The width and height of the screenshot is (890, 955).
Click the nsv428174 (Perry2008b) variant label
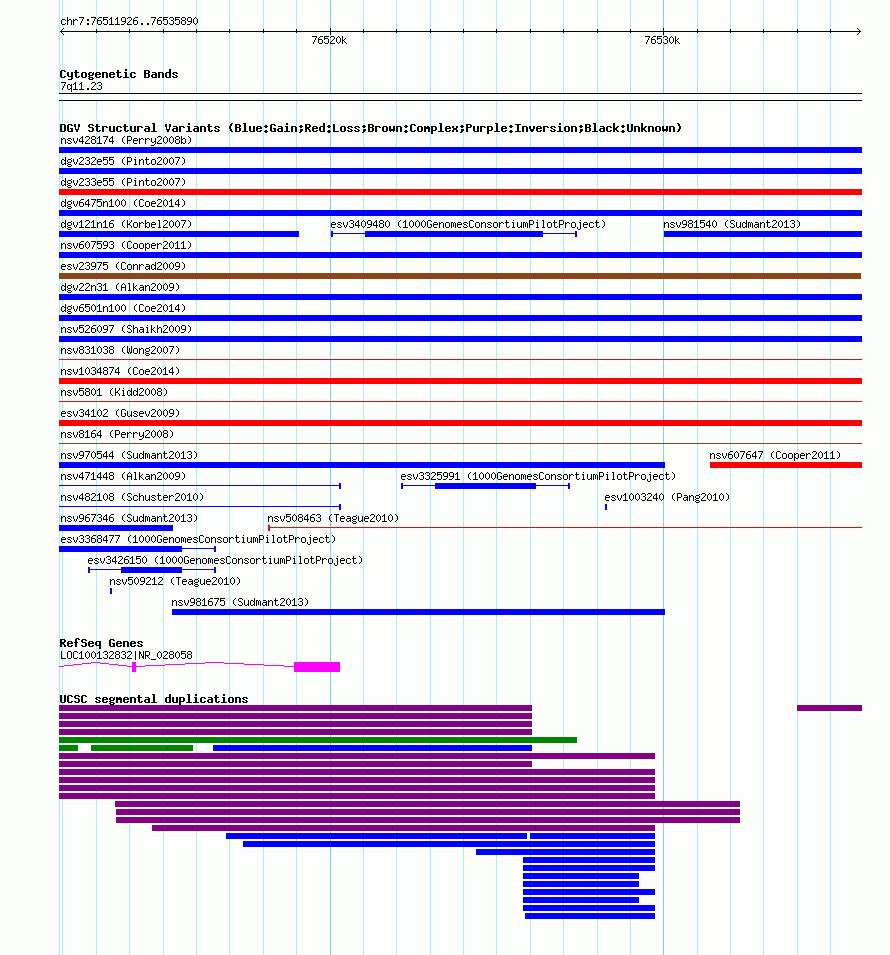[x=126, y=141]
